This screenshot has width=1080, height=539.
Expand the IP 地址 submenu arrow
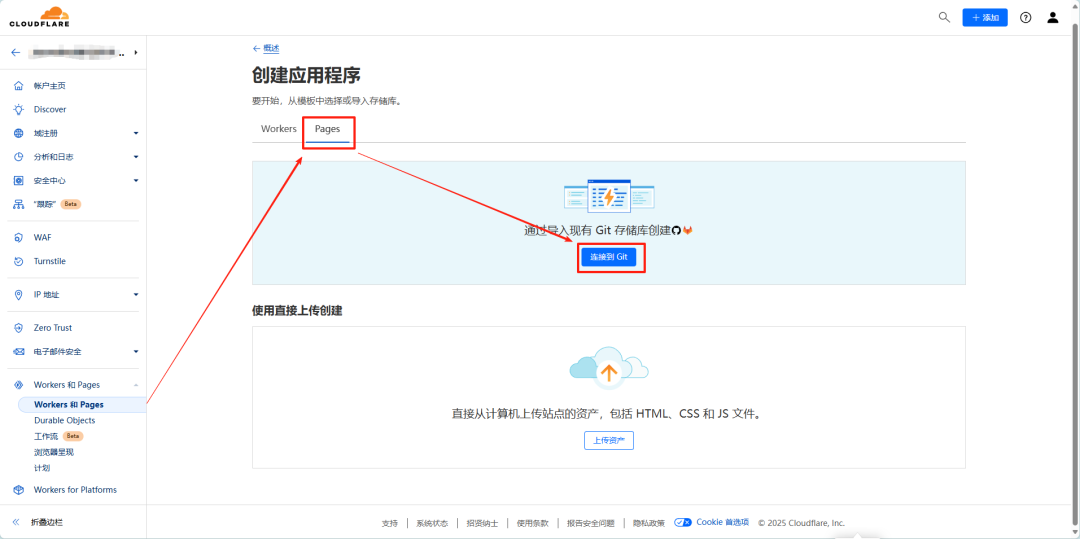coord(136,295)
